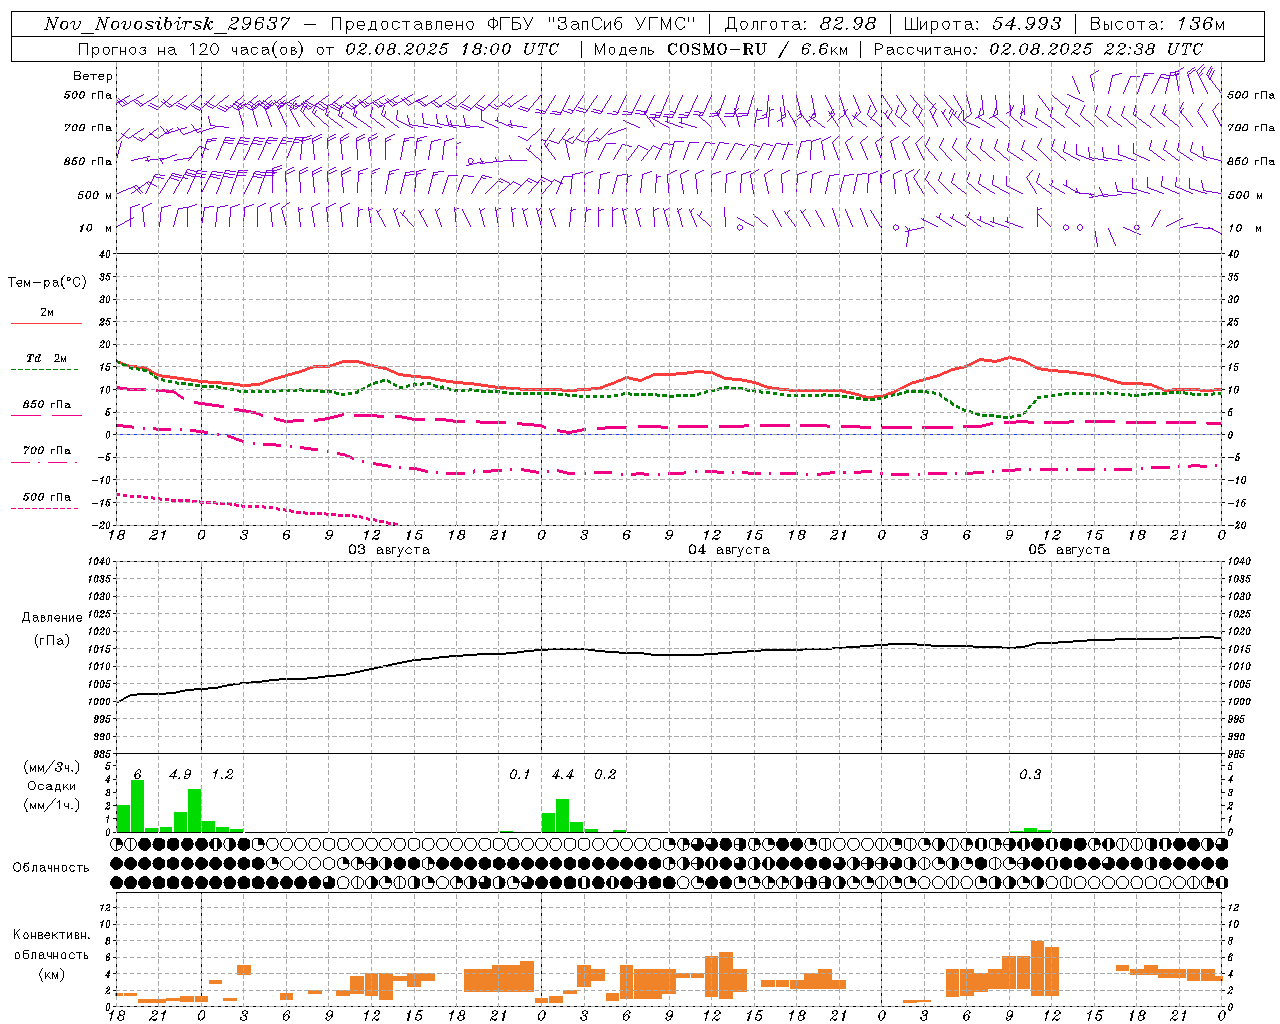1280x1024 pixels.
Task: Click the (мм/1ч.) unit label
Action: pos(51,805)
